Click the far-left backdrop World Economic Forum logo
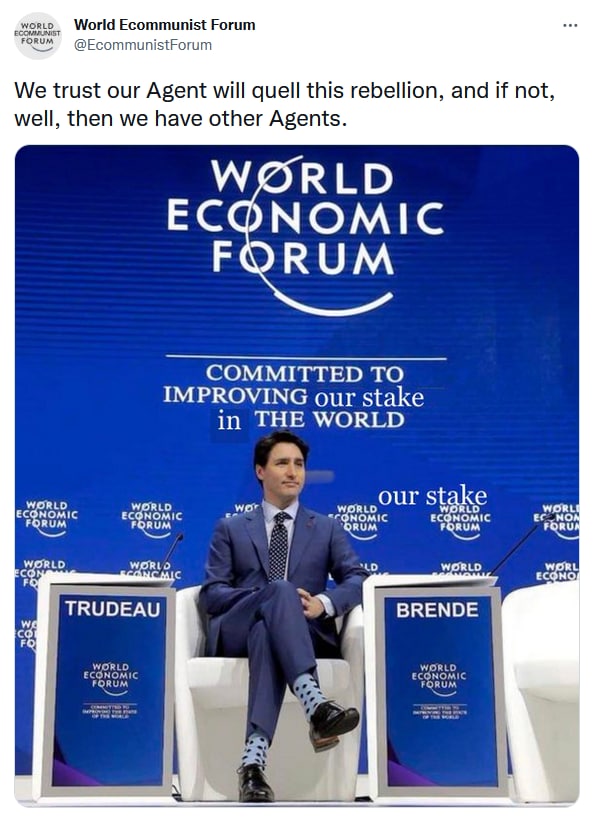 click(x=46, y=517)
